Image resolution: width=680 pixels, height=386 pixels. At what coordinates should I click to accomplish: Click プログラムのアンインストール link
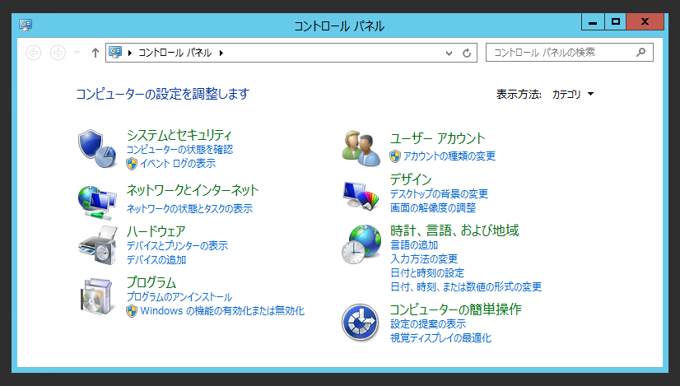click(x=179, y=297)
